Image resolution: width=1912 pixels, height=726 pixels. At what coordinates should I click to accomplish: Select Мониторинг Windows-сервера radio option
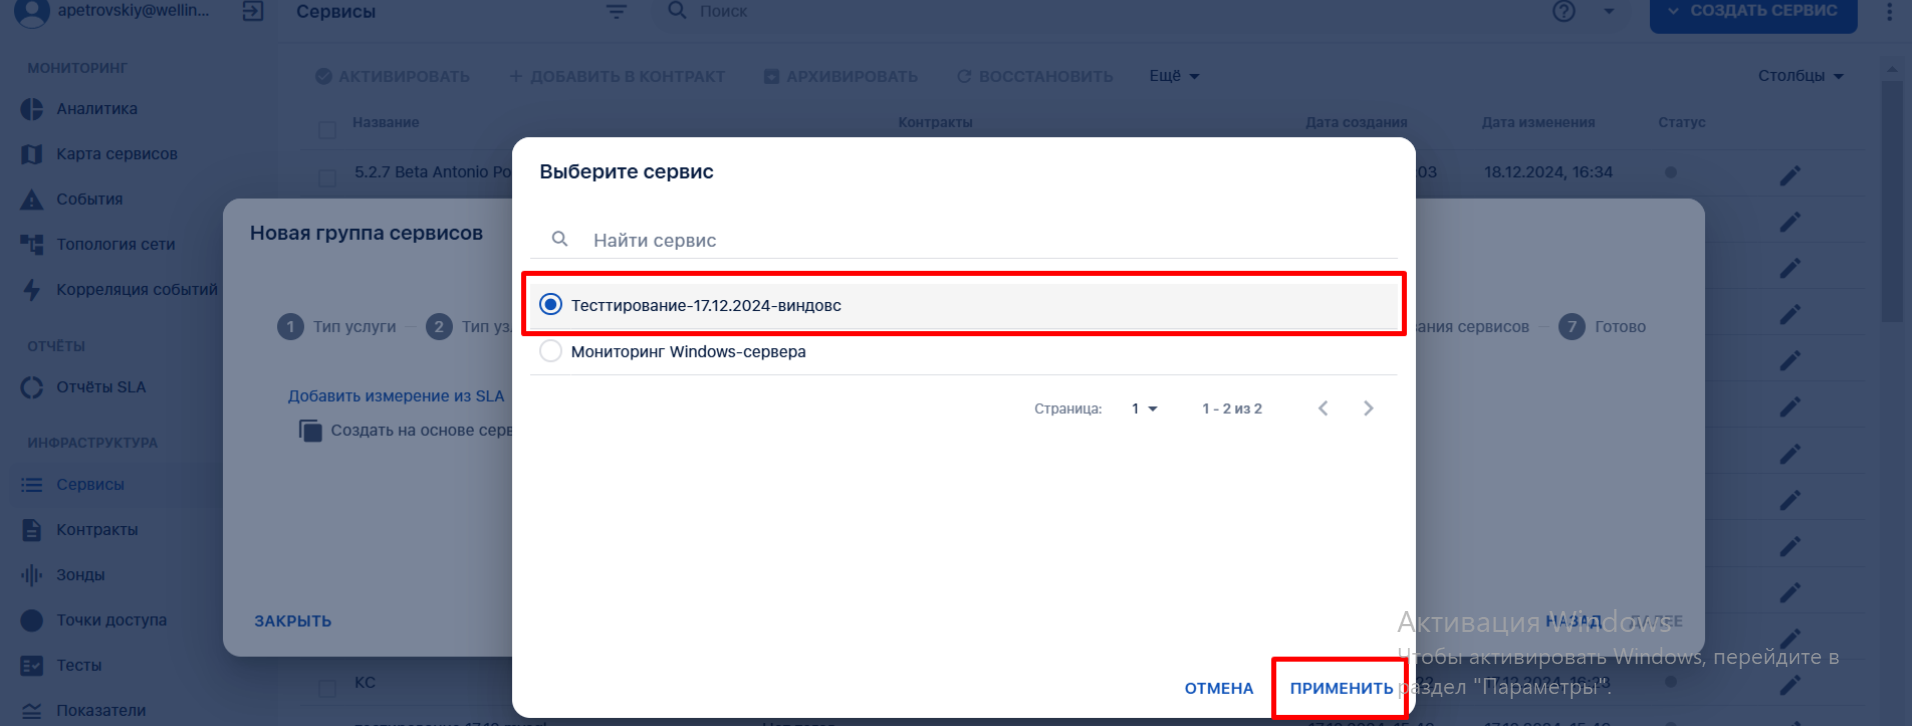[x=551, y=351]
